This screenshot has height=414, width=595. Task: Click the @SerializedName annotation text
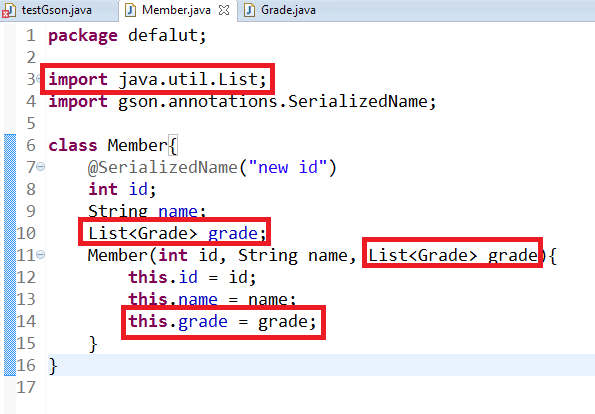point(162,167)
